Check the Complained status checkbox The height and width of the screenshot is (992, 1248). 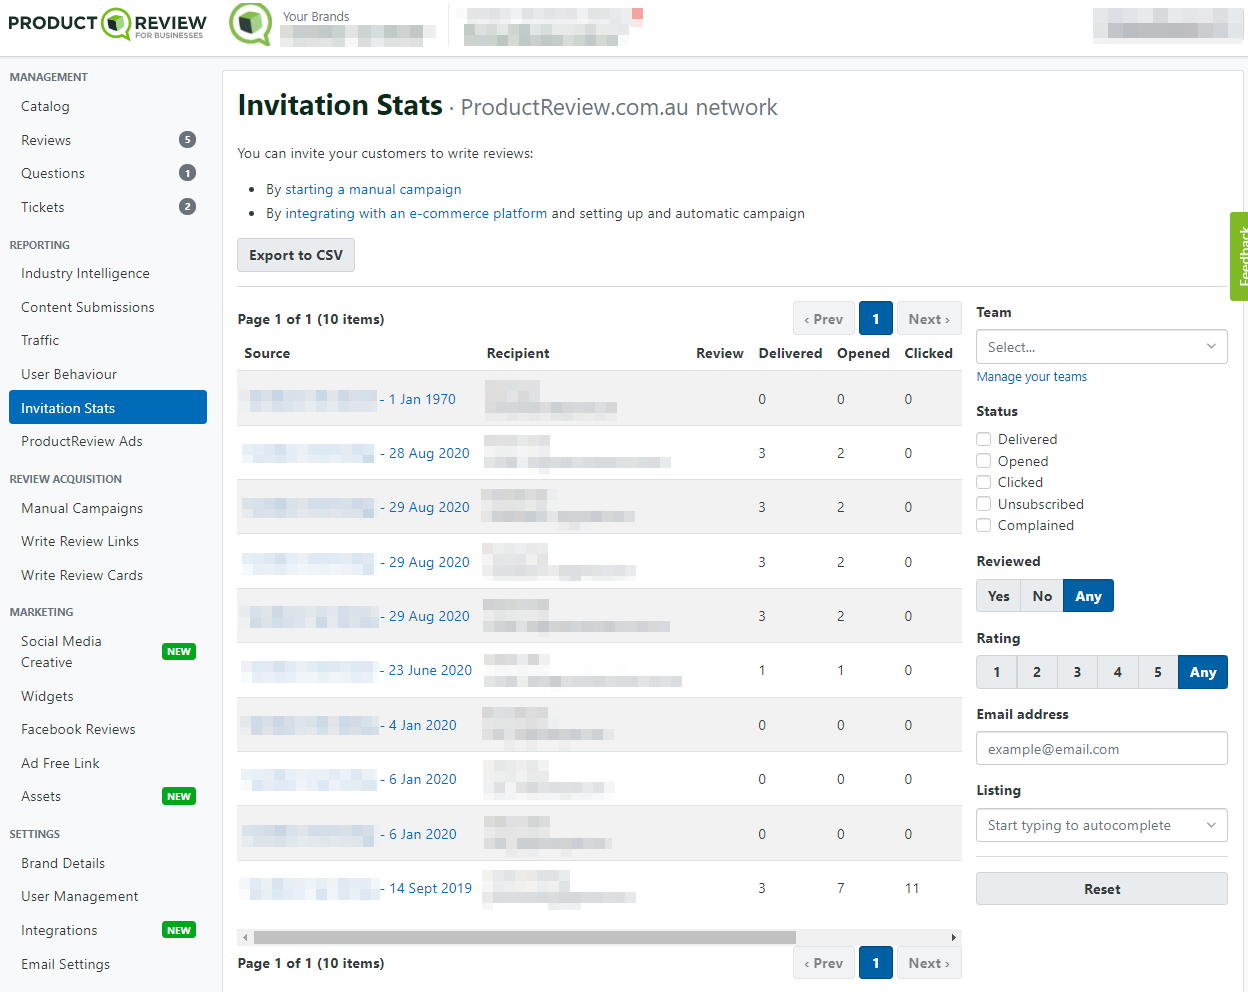point(984,525)
